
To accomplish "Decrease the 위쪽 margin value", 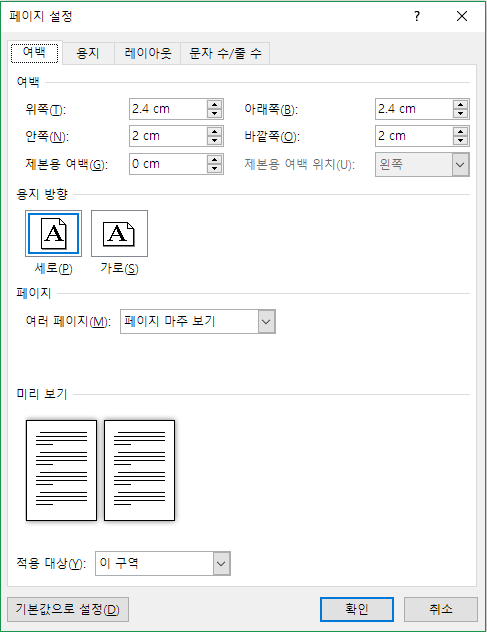I will tap(214, 113).
